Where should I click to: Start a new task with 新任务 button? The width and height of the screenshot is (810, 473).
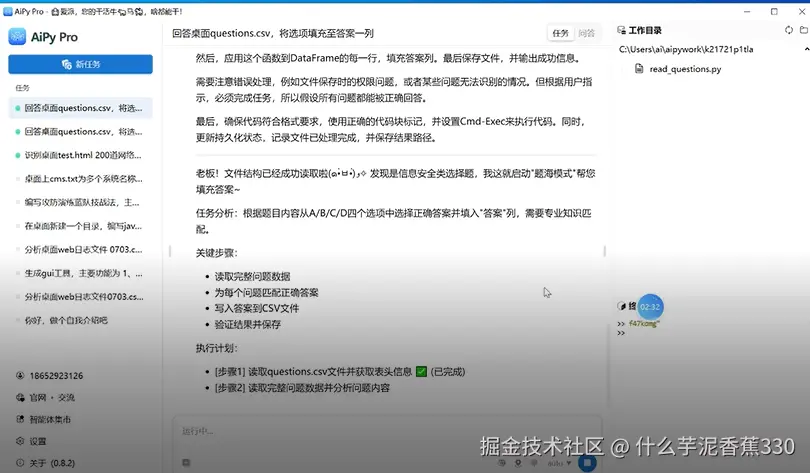[81, 64]
